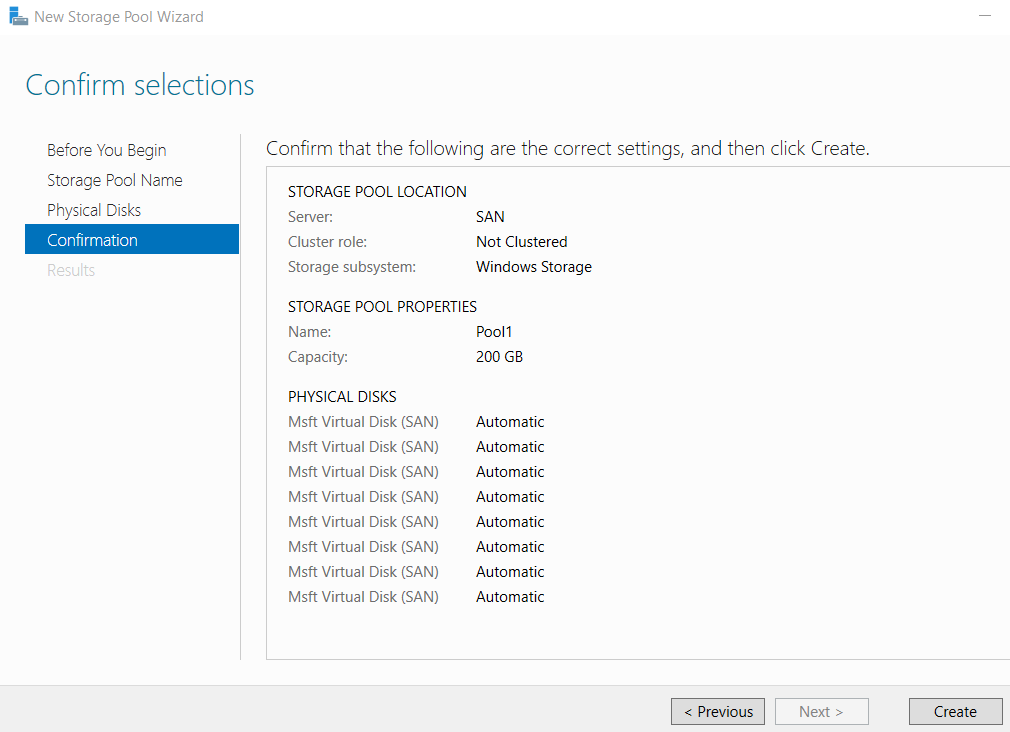This screenshot has height=732, width=1010.
Task: Select the first Msft Virtual Disk entry
Action: (x=363, y=422)
